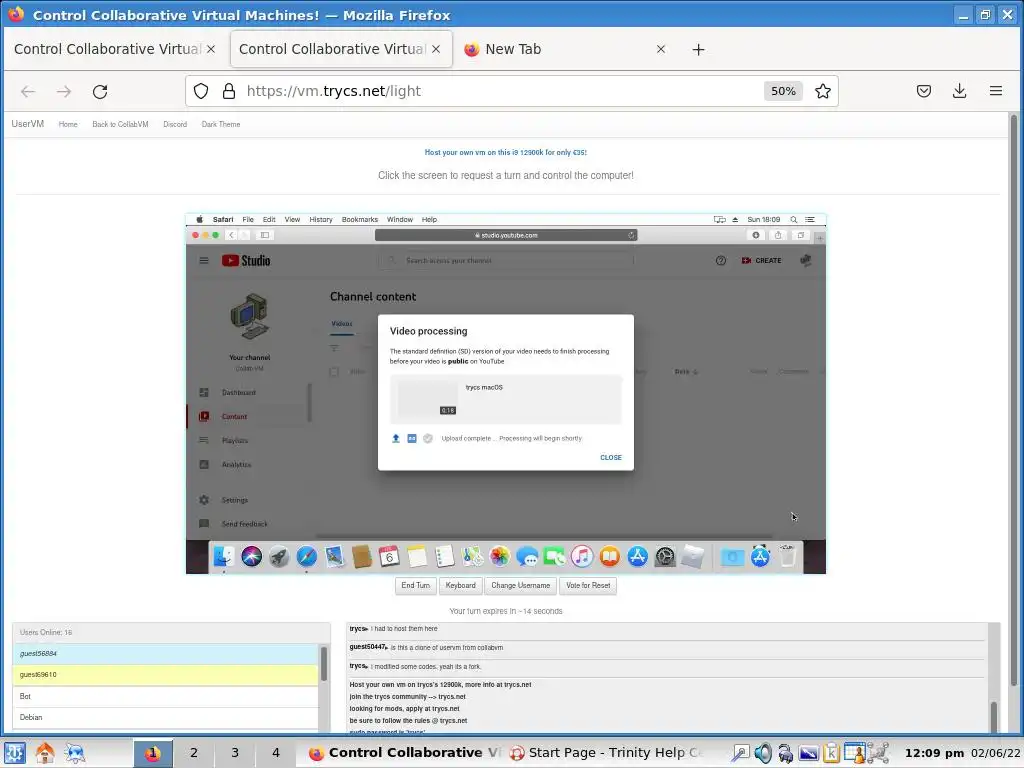Click the CREATE button in YouTube Studio
The width and height of the screenshot is (1024, 768).
761,261
